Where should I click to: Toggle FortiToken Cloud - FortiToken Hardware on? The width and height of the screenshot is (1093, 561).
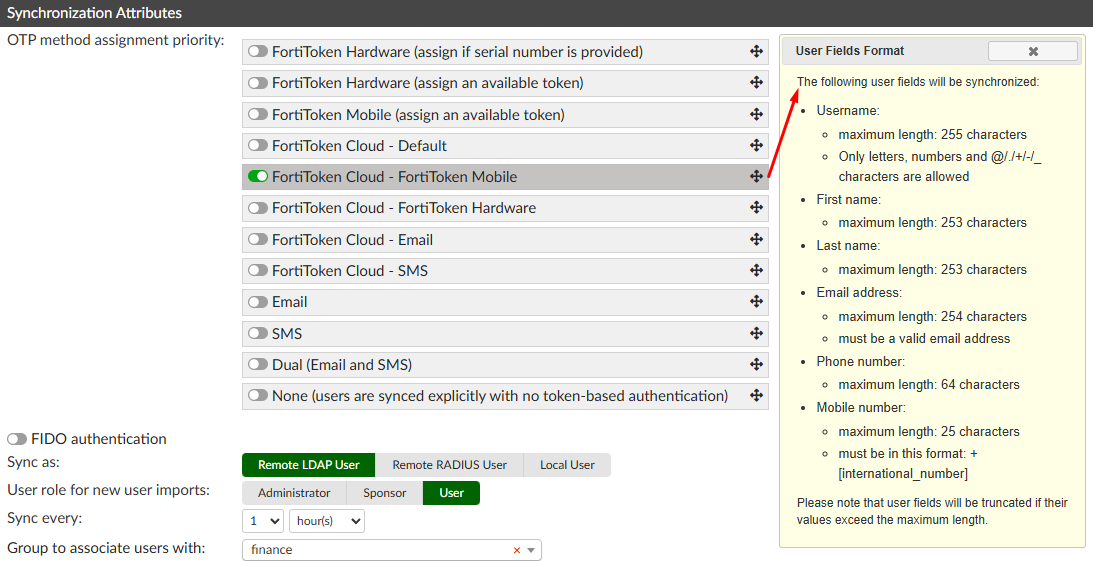(x=258, y=208)
